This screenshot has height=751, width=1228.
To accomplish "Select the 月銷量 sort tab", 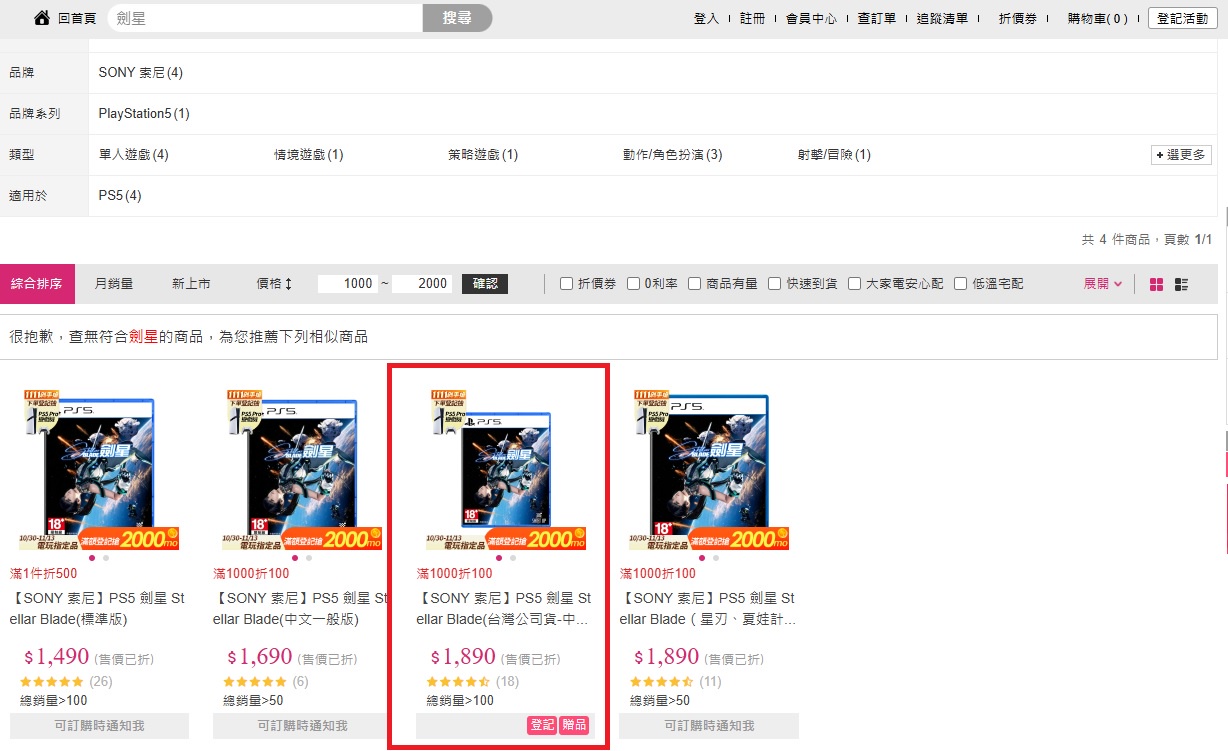I will point(114,284).
